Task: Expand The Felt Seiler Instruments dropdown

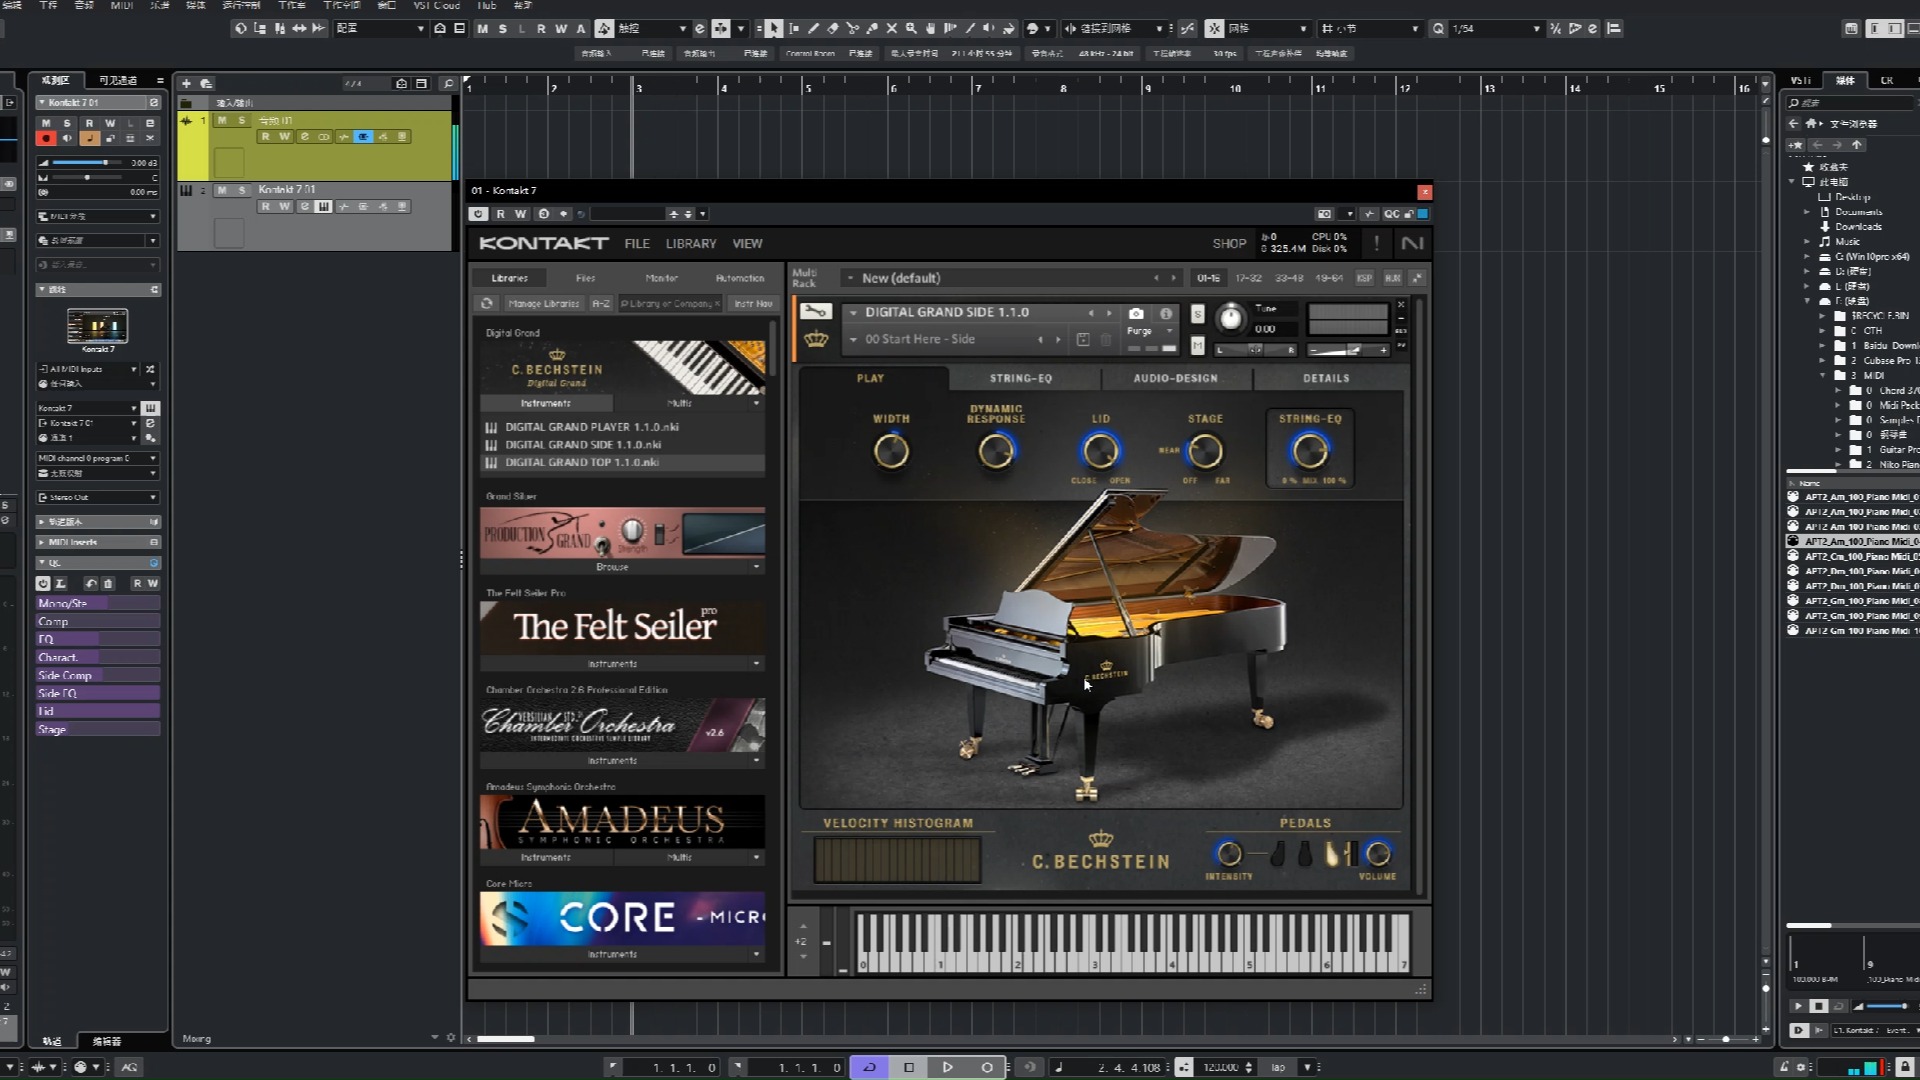Action: [x=756, y=664]
